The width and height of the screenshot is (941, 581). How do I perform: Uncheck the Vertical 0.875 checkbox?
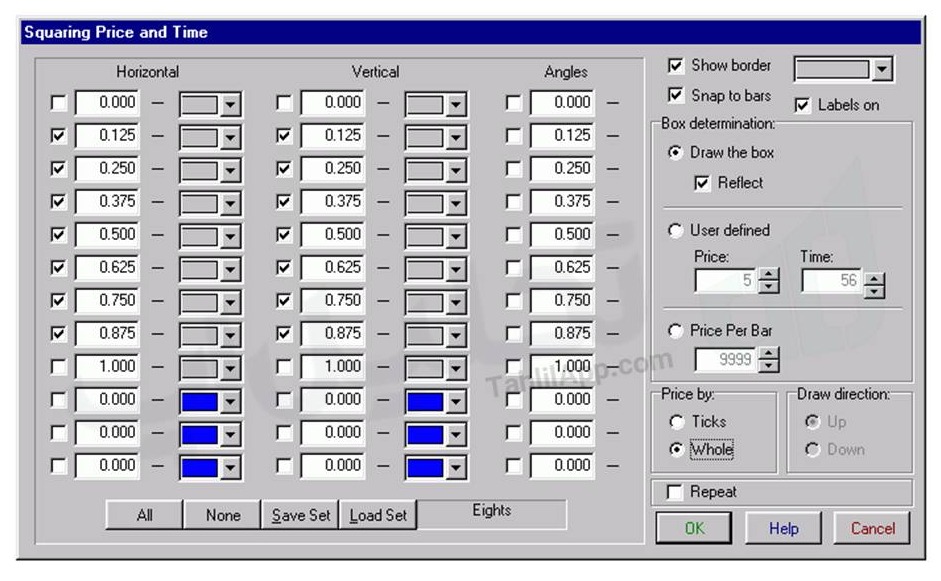click(x=284, y=334)
